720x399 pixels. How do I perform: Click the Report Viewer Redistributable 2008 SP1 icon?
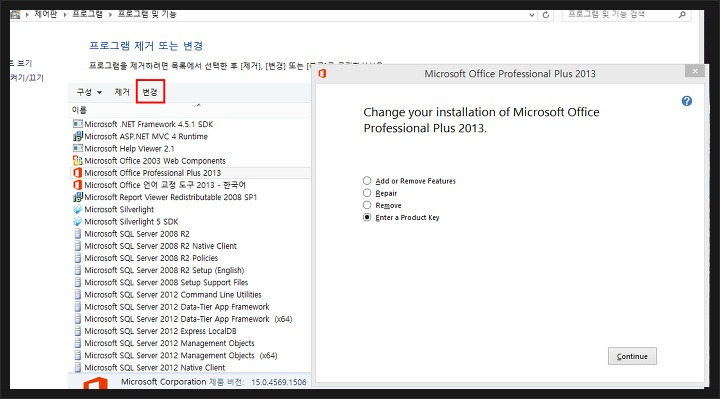(x=78, y=197)
